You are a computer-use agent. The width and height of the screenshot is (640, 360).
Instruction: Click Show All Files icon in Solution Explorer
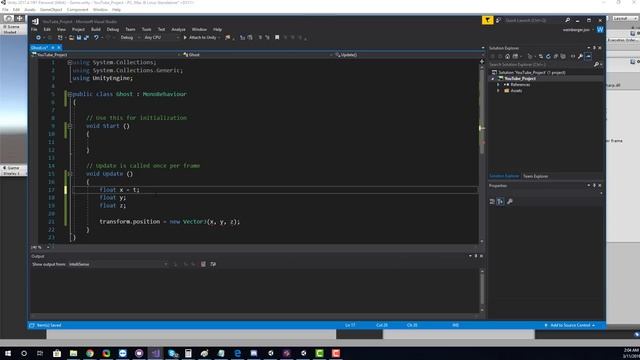click(563, 56)
